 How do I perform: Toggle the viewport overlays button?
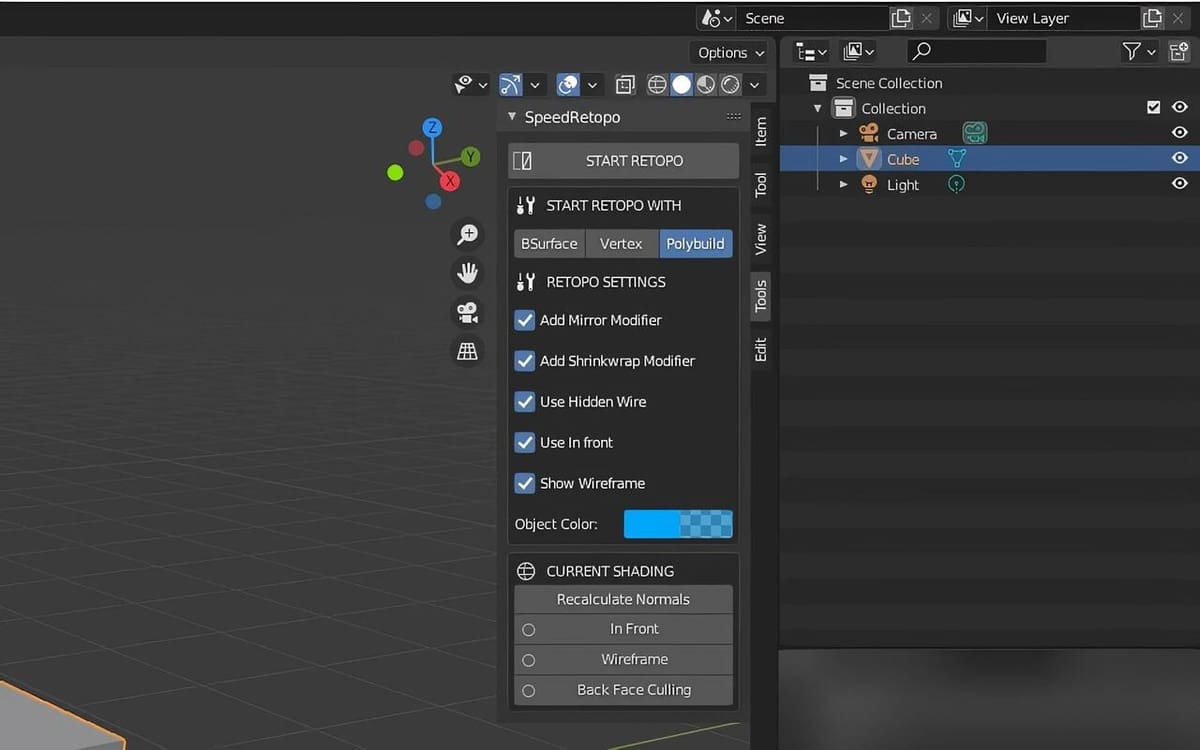(x=568, y=85)
